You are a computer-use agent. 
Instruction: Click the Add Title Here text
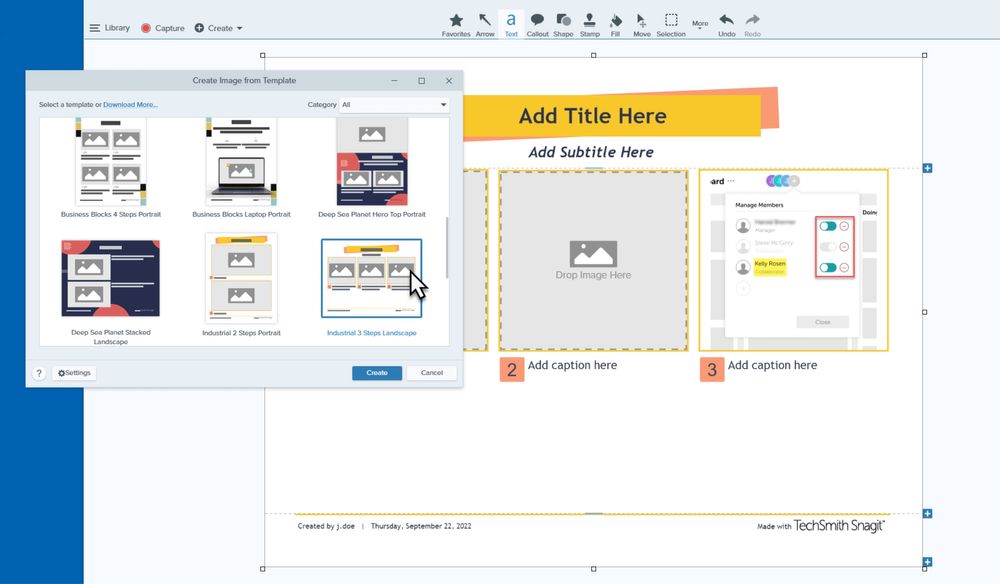tap(592, 116)
